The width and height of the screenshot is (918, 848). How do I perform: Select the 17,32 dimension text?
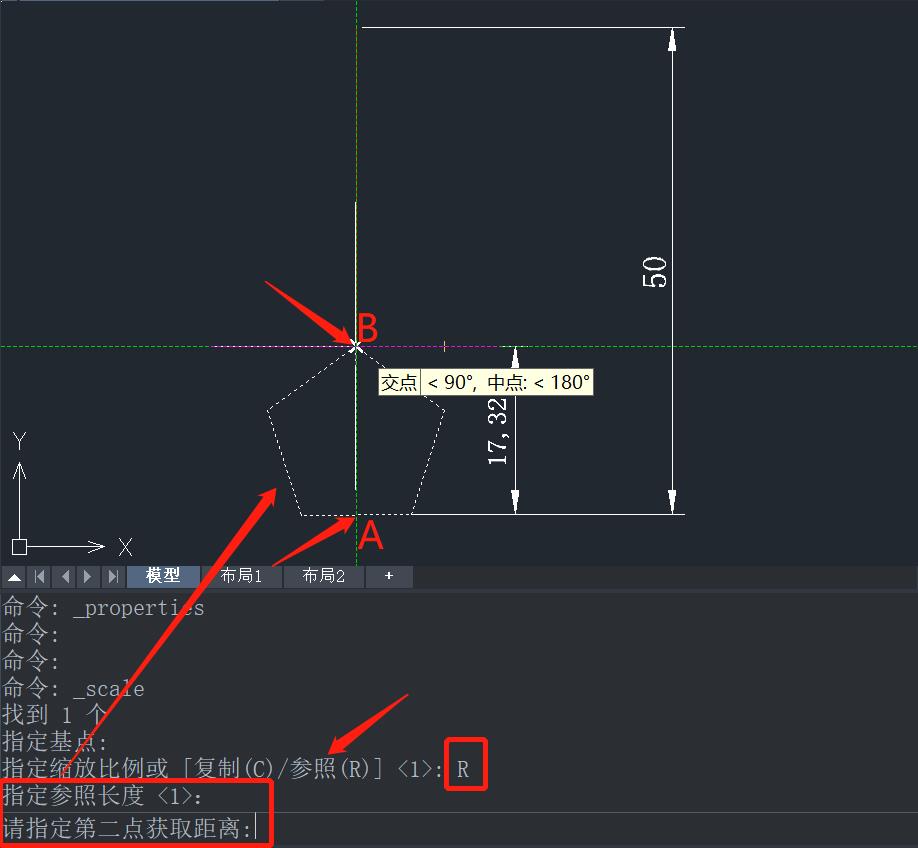pyautogui.click(x=497, y=431)
